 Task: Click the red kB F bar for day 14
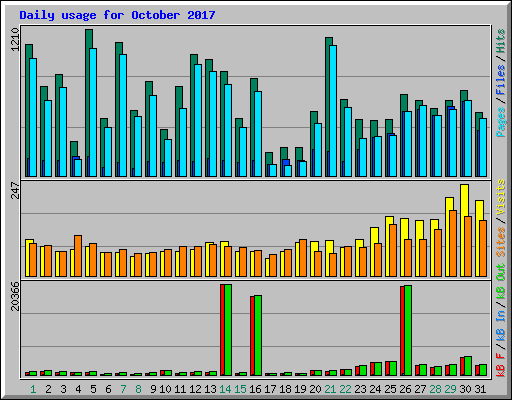222,330
